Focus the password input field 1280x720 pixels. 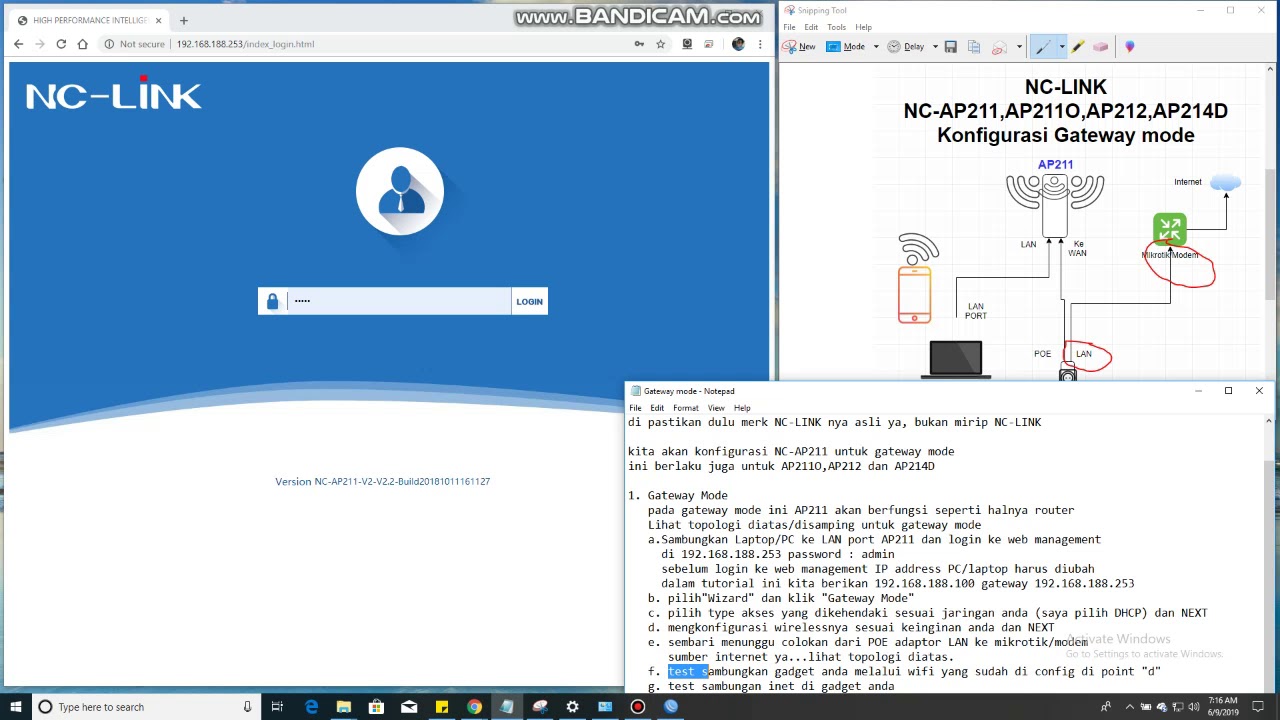click(399, 301)
